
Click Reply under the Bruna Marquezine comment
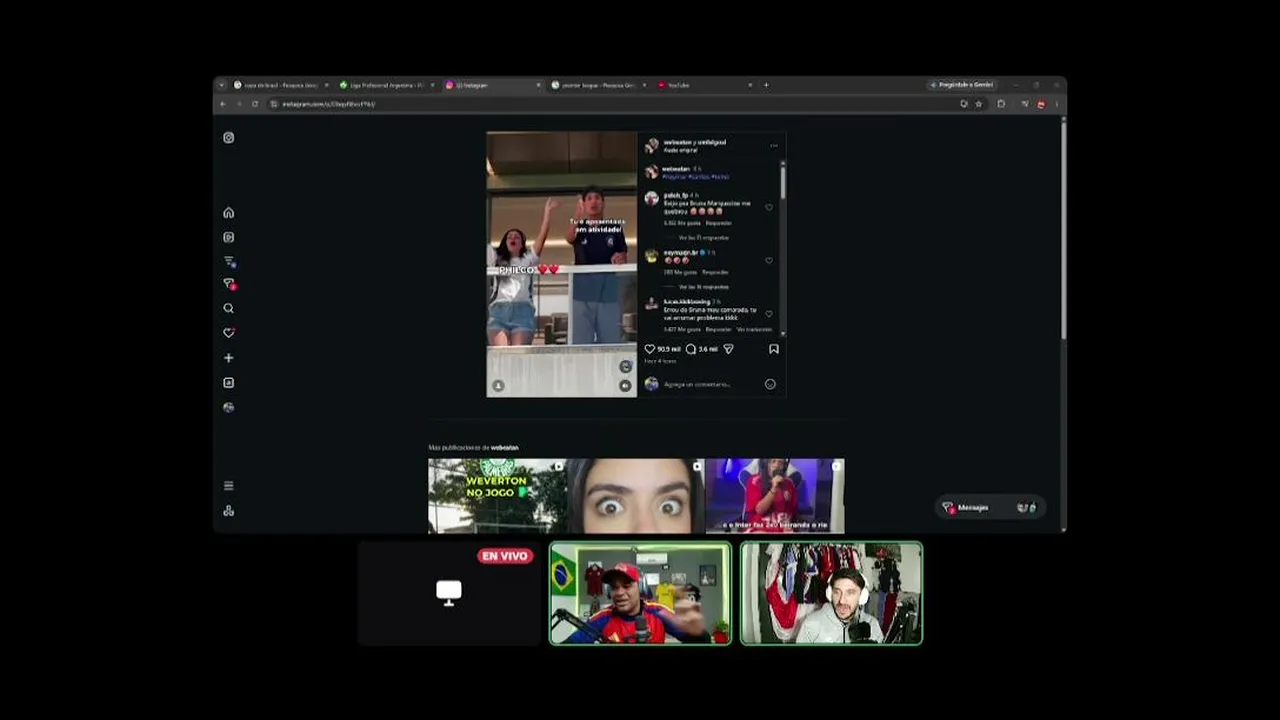click(719, 223)
